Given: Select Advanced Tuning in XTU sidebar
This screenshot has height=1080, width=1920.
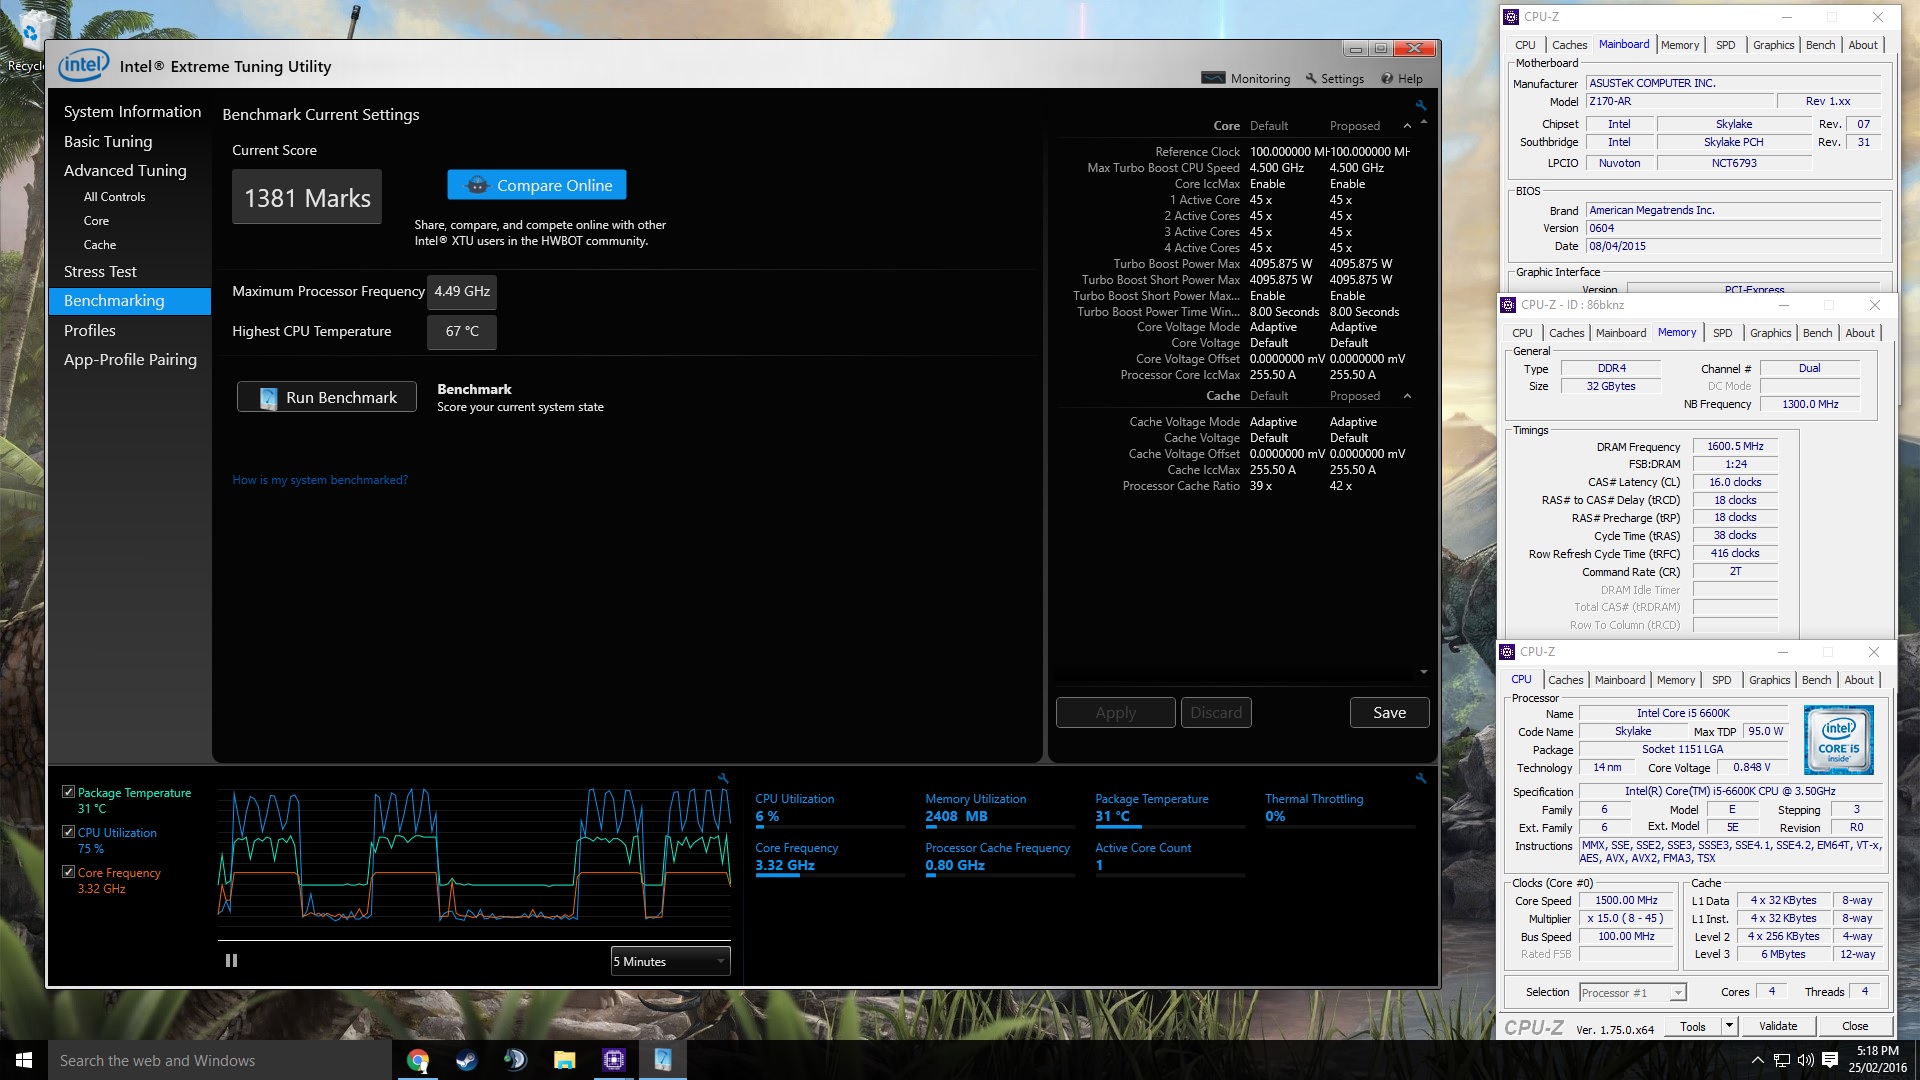Looking at the screenshot, I should [x=125, y=171].
